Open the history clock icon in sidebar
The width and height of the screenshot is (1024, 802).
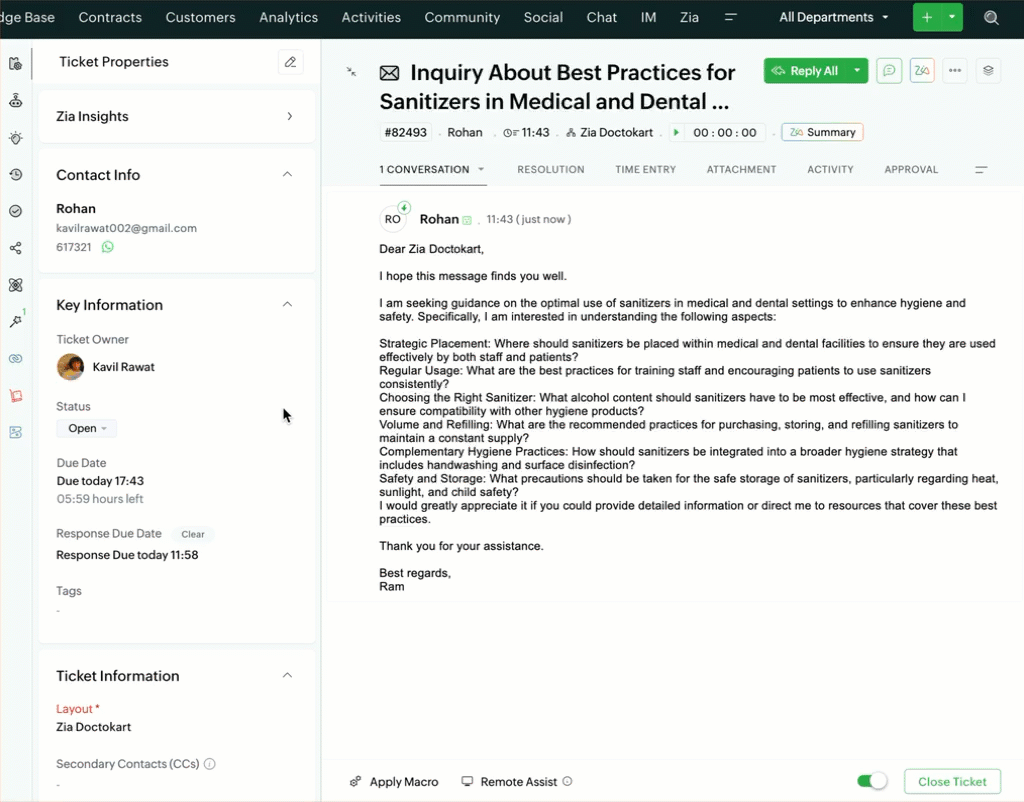click(x=15, y=175)
